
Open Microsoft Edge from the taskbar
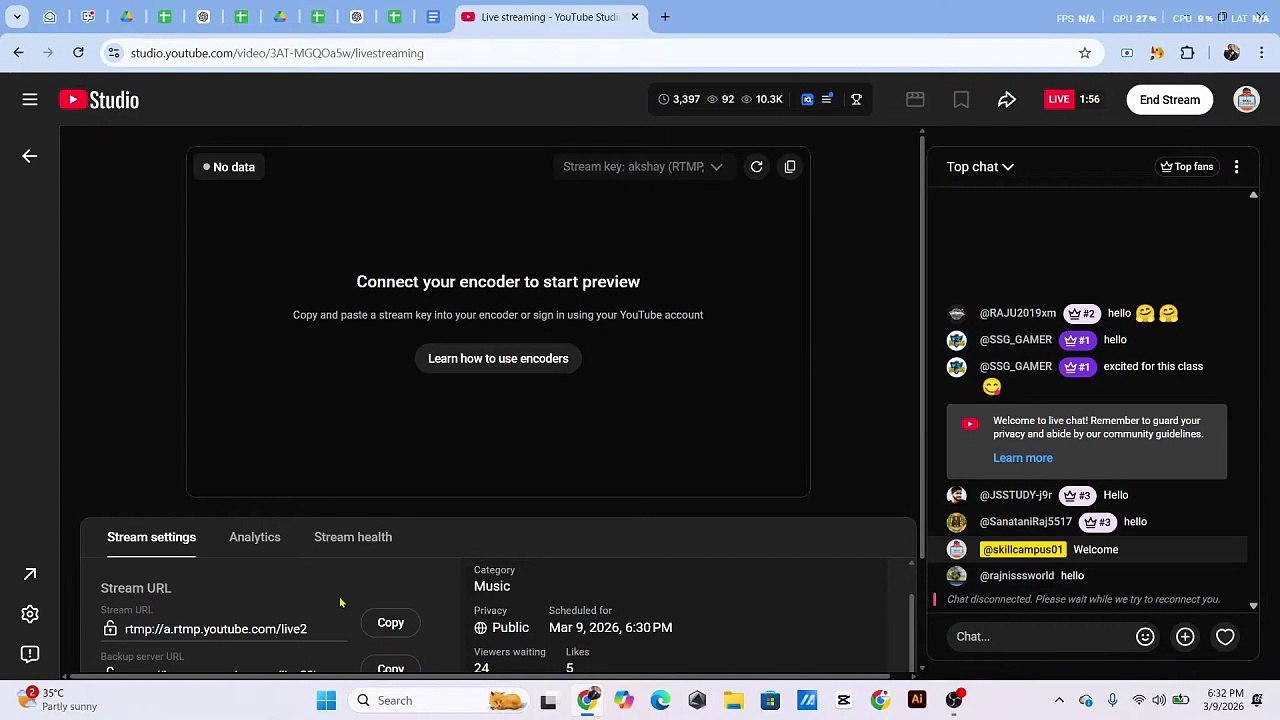click(660, 700)
